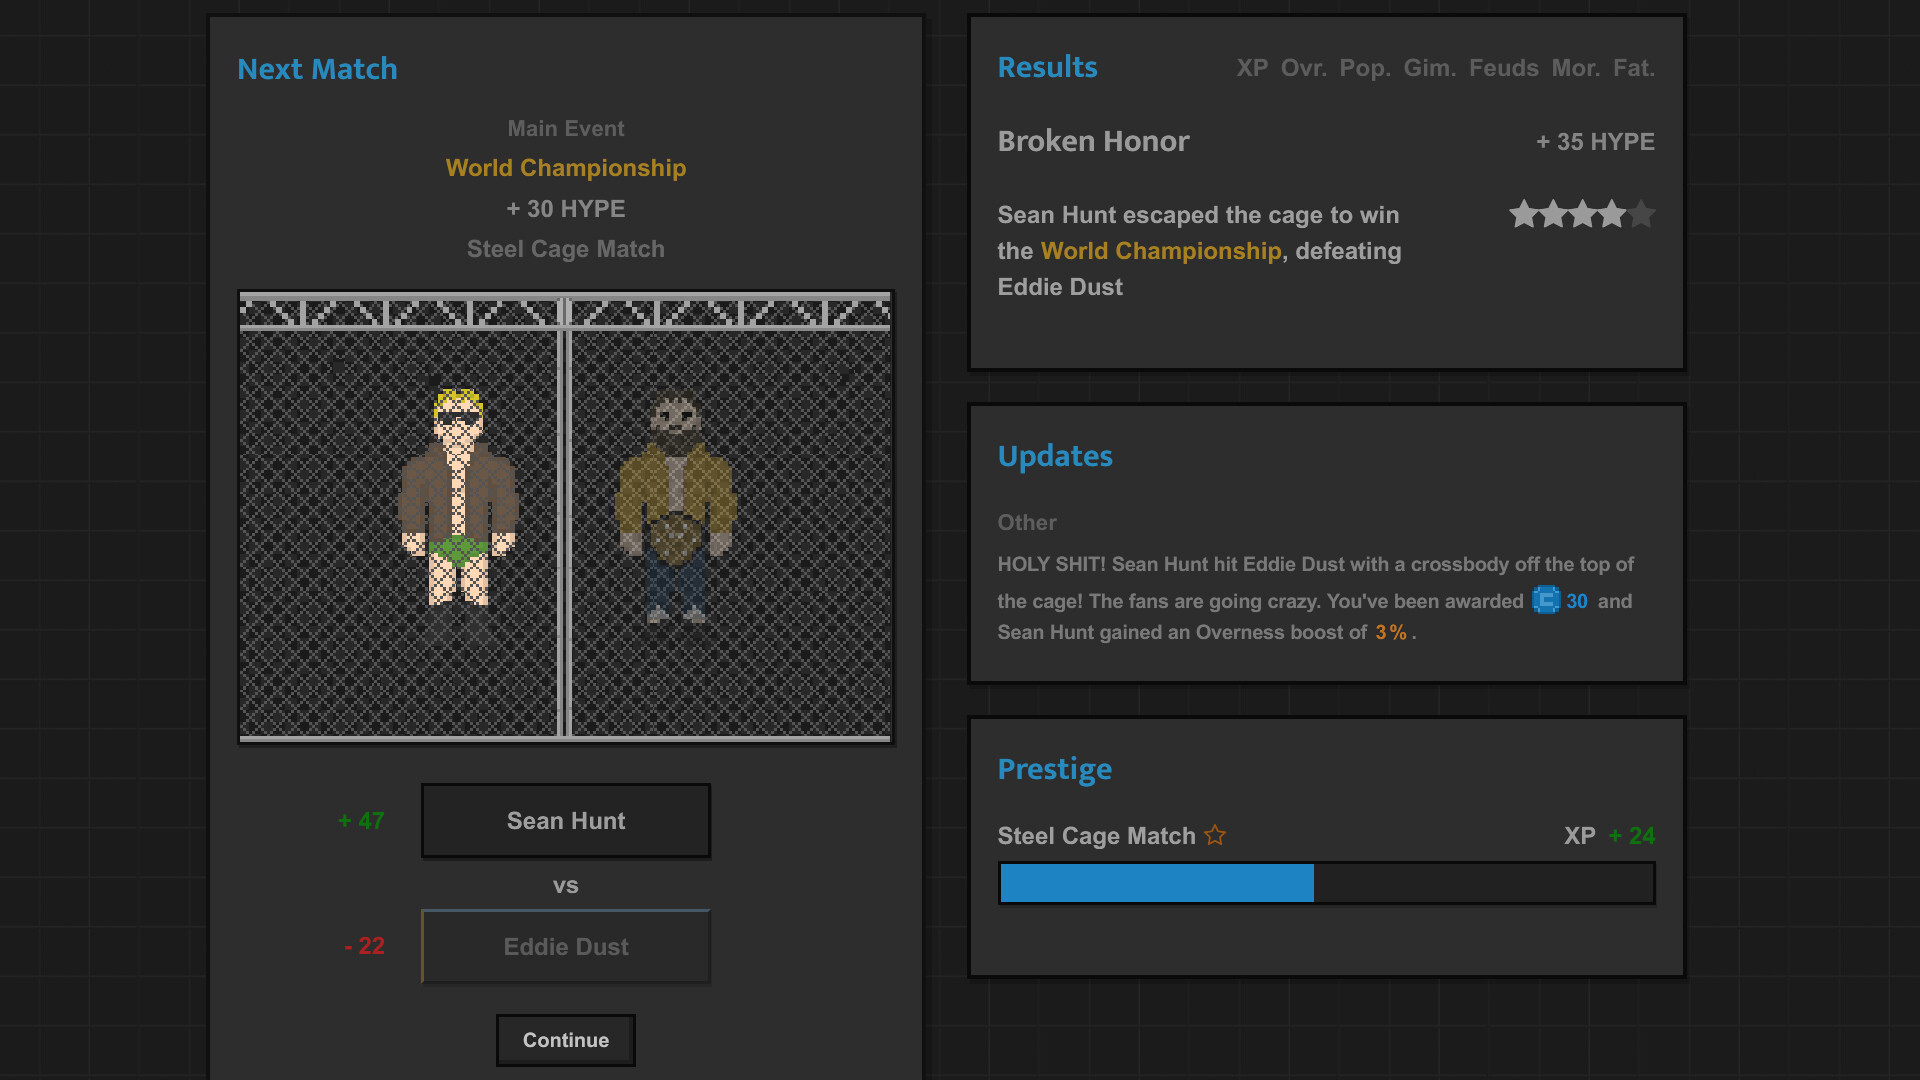Select Sean Hunt in the match card
The width and height of the screenshot is (1920, 1080).
[565, 820]
